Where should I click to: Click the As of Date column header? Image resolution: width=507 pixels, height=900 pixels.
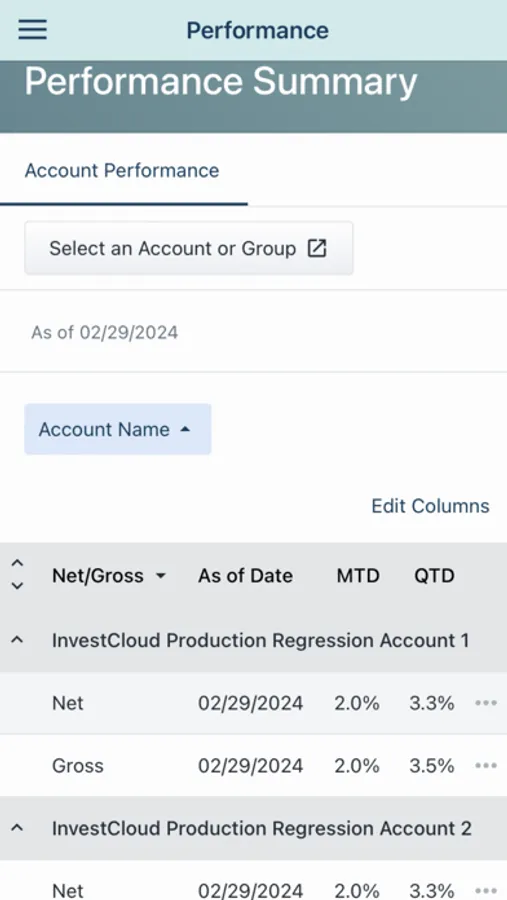(x=245, y=576)
